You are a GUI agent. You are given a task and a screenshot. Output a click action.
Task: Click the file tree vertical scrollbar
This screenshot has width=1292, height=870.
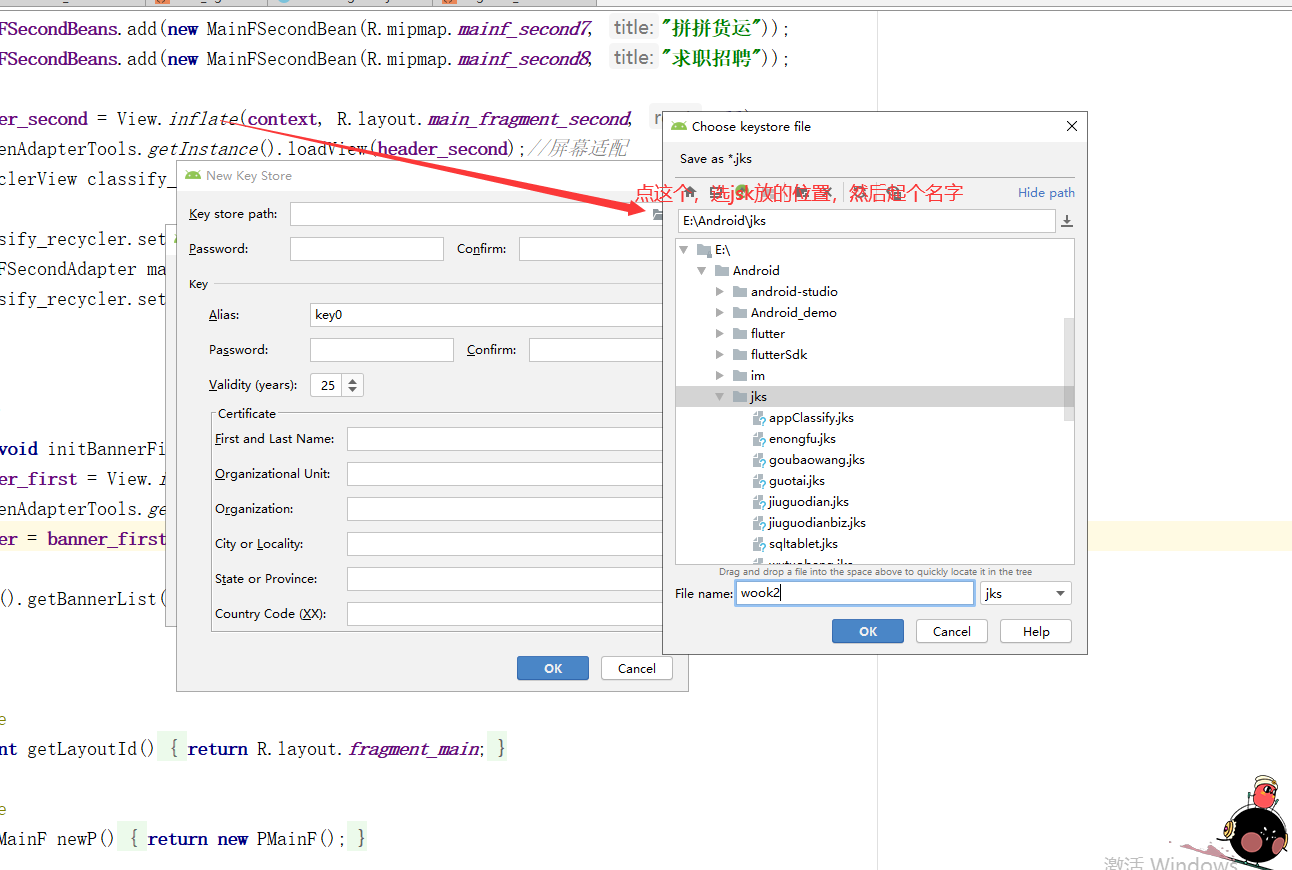pos(1069,369)
